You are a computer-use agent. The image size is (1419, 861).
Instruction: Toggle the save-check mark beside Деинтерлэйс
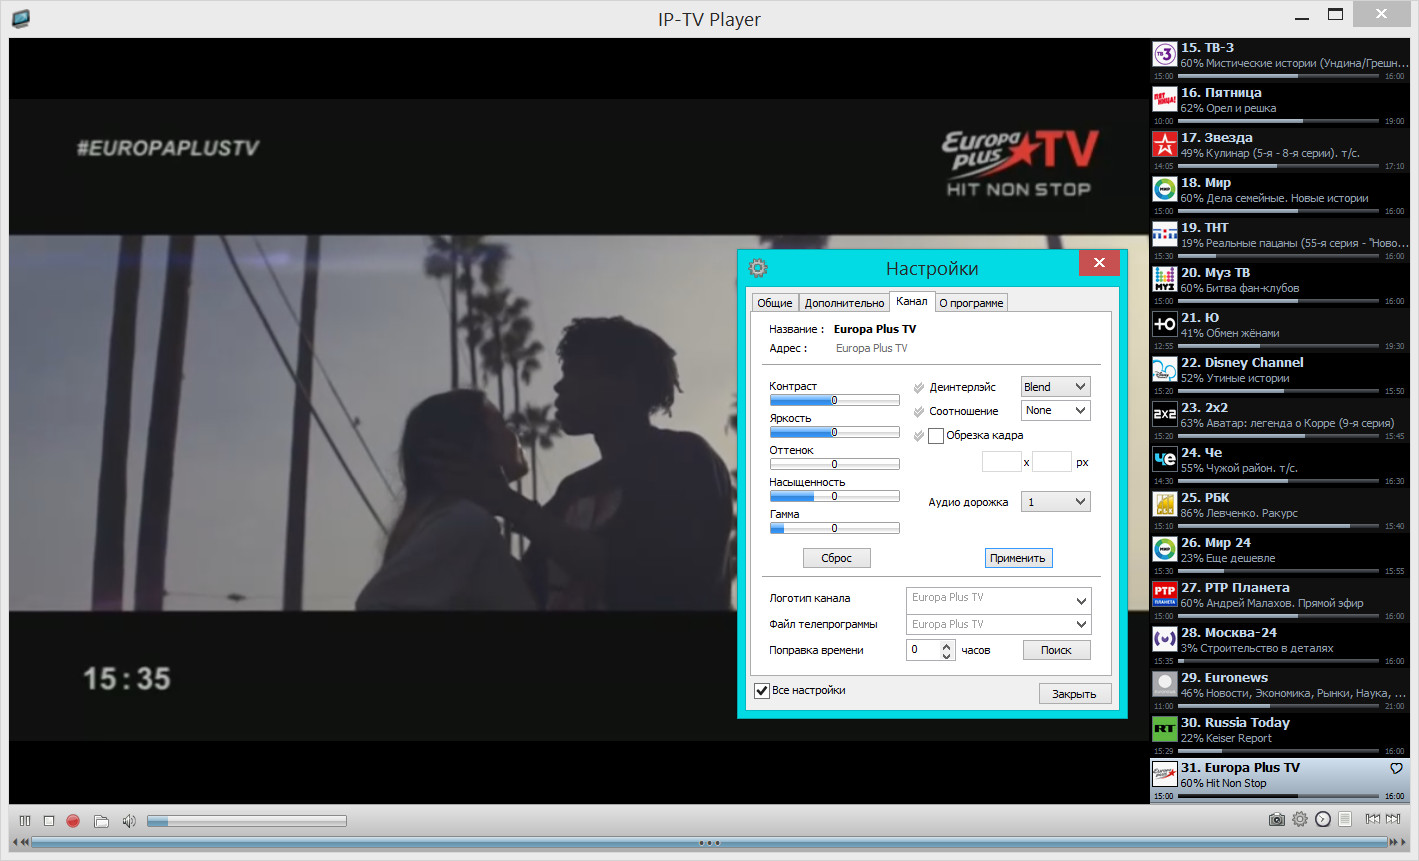tap(919, 387)
